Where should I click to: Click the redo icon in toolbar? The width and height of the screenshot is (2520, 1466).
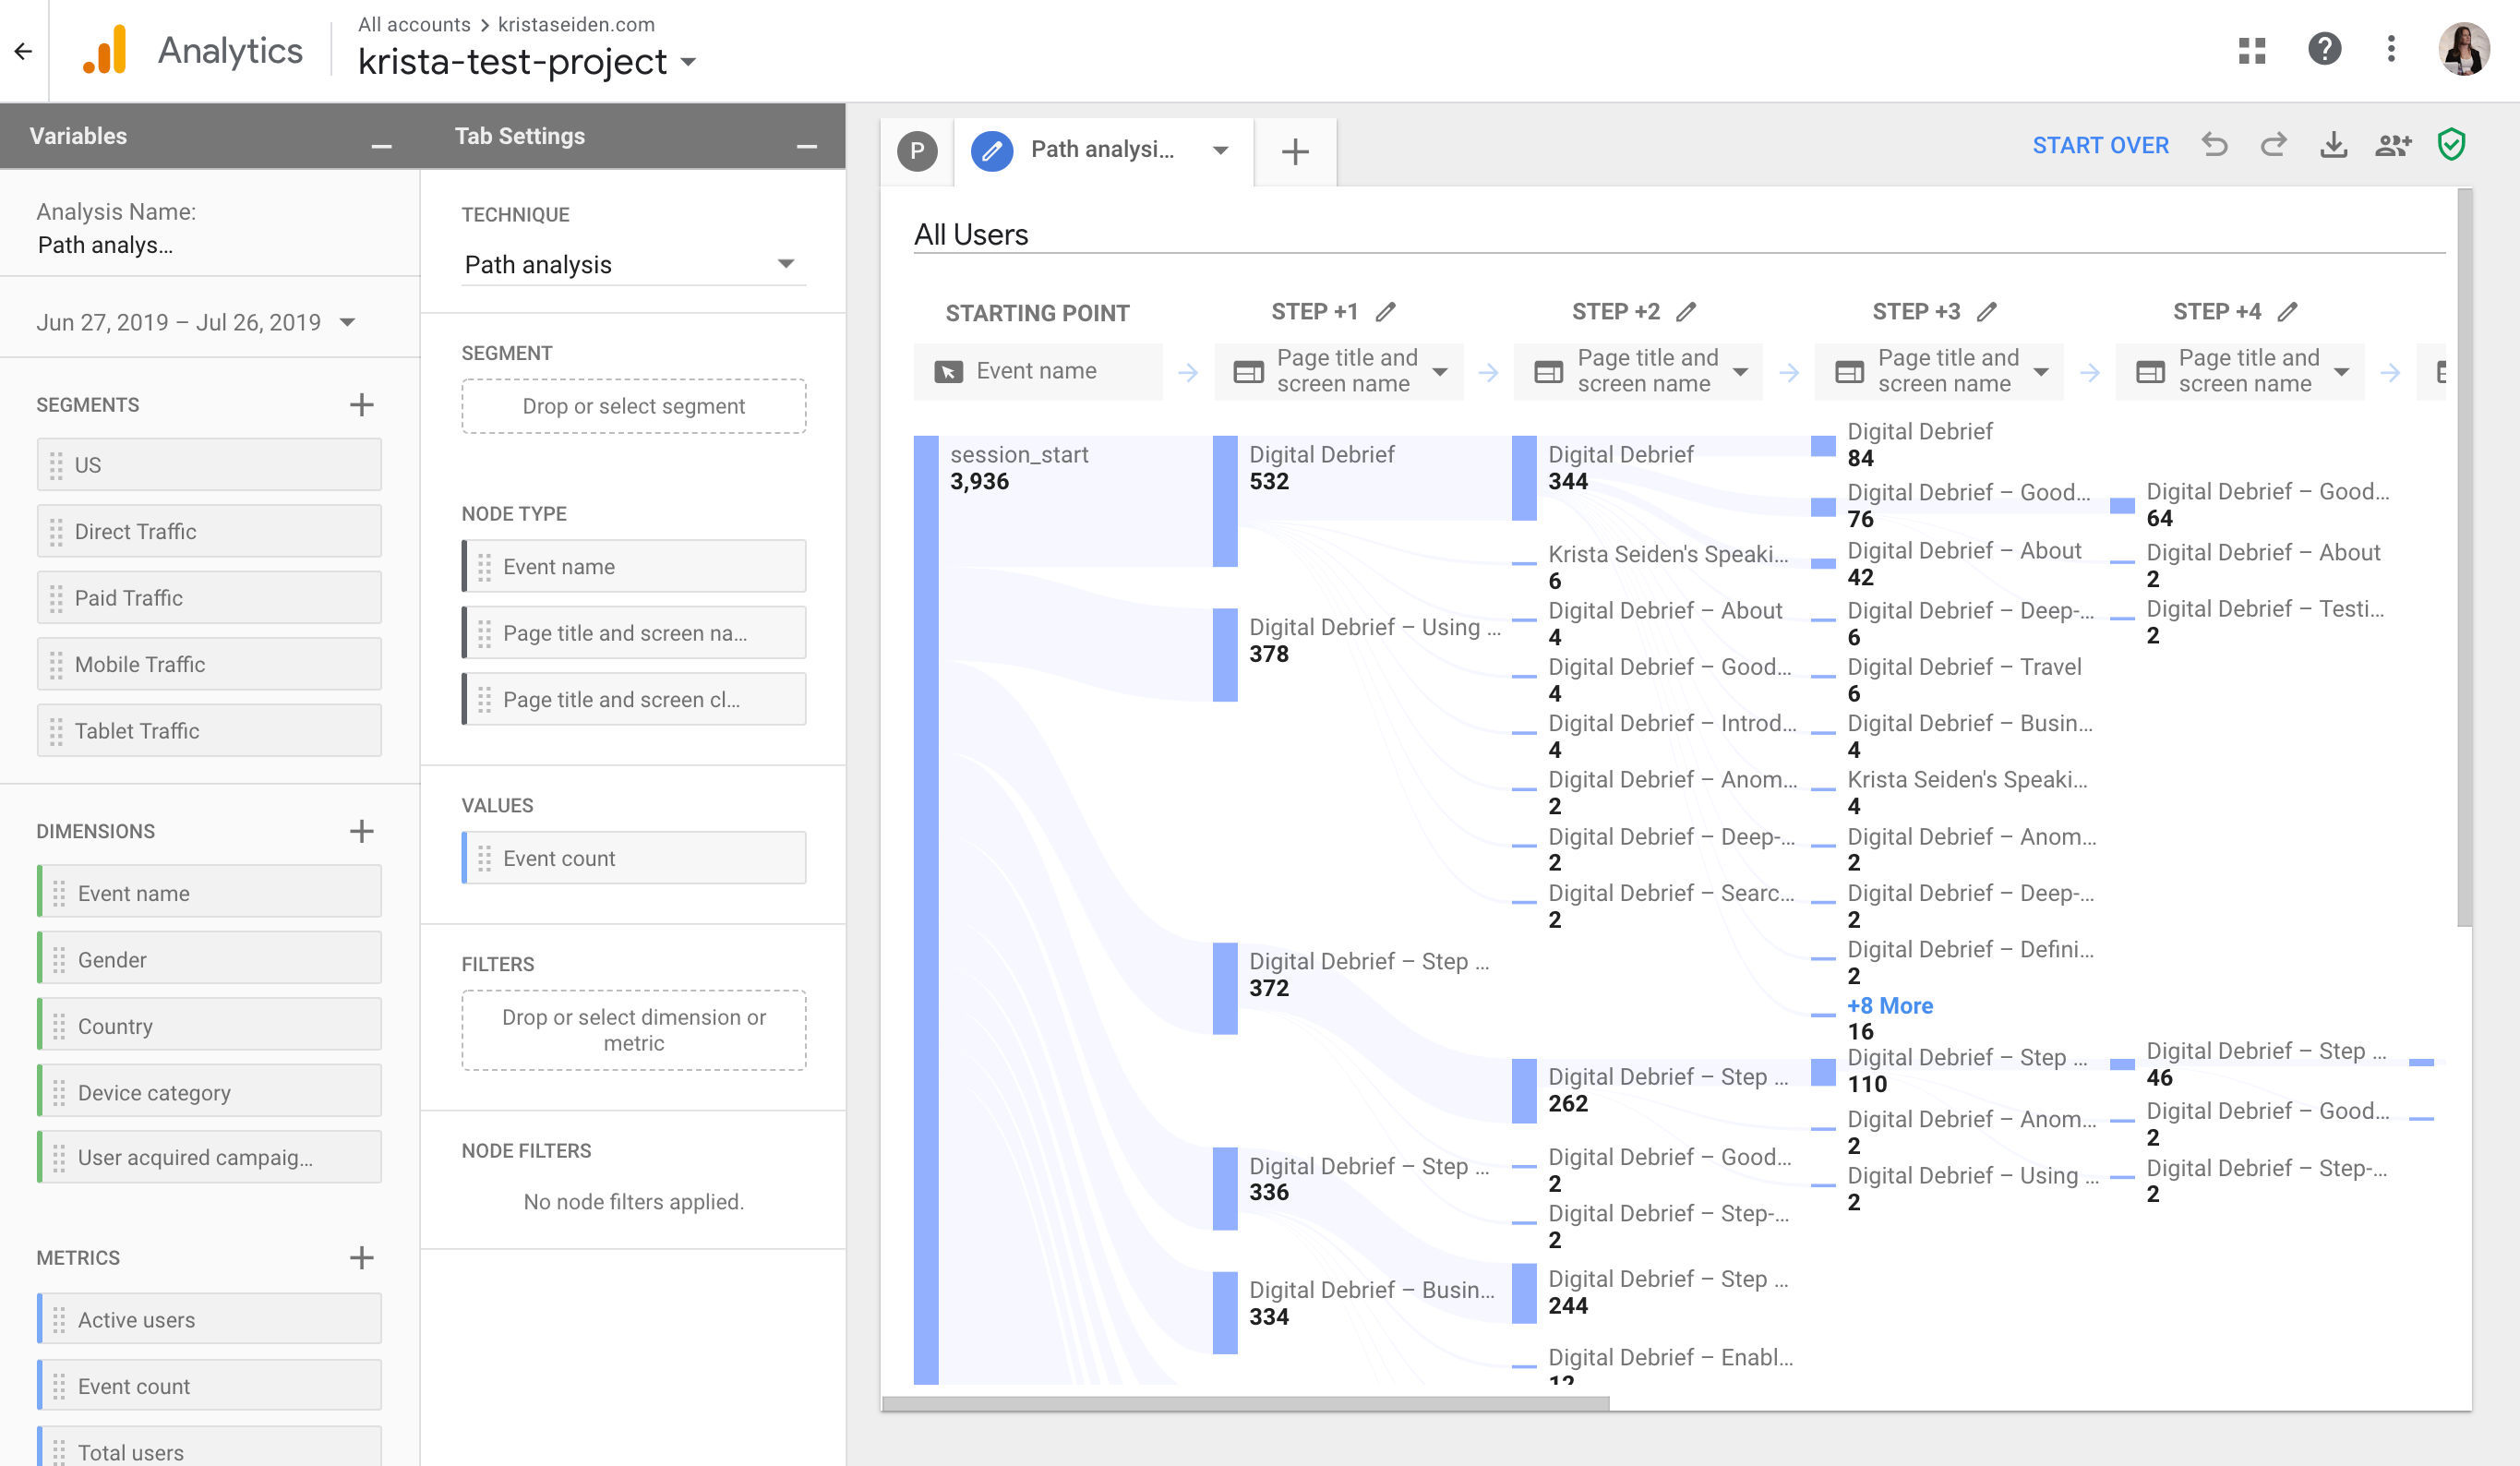coord(2273,143)
